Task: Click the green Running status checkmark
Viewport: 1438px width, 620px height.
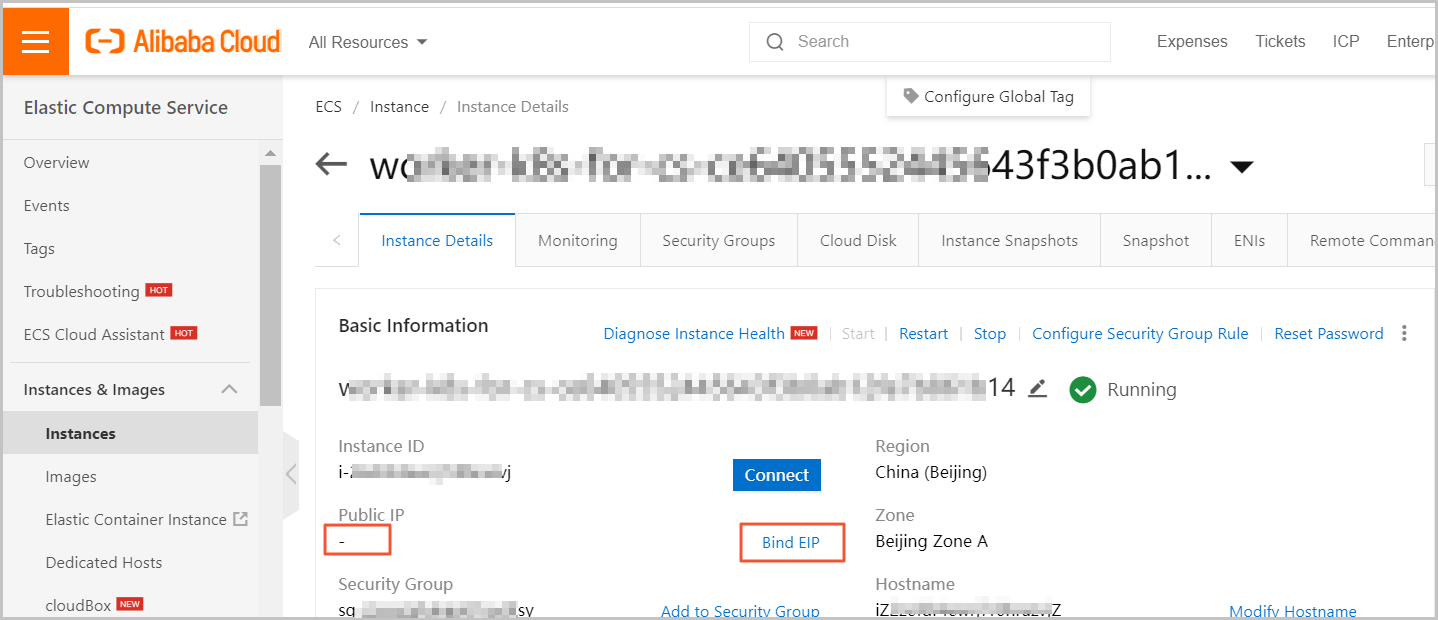Action: click(x=1083, y=390)
